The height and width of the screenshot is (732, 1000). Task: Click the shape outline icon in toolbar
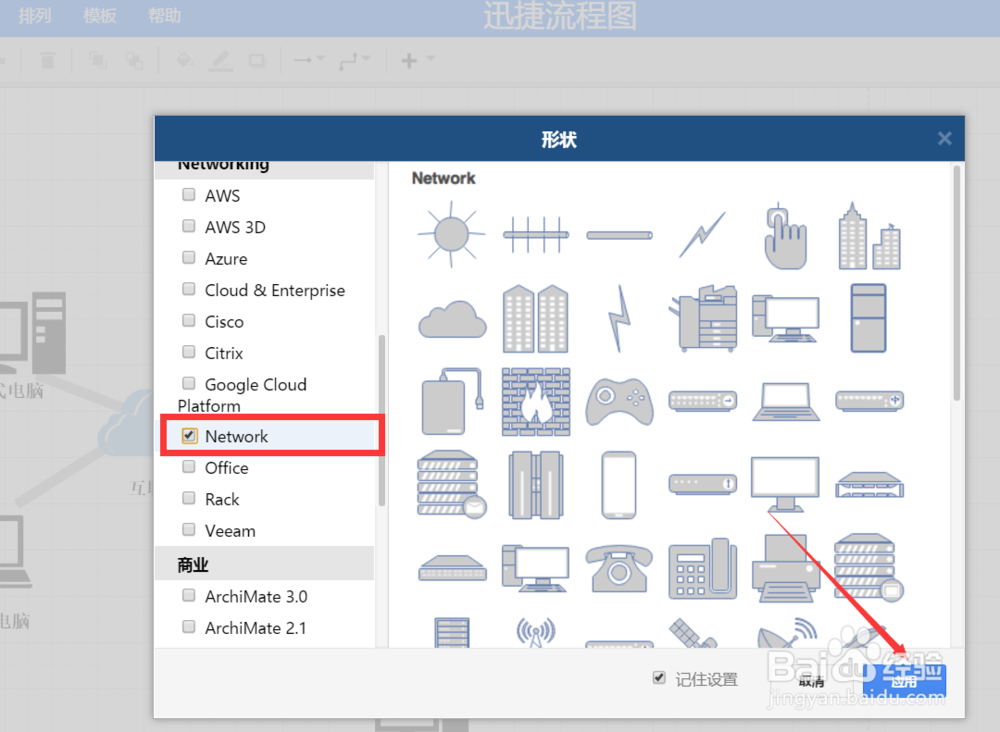pos(256,60)
